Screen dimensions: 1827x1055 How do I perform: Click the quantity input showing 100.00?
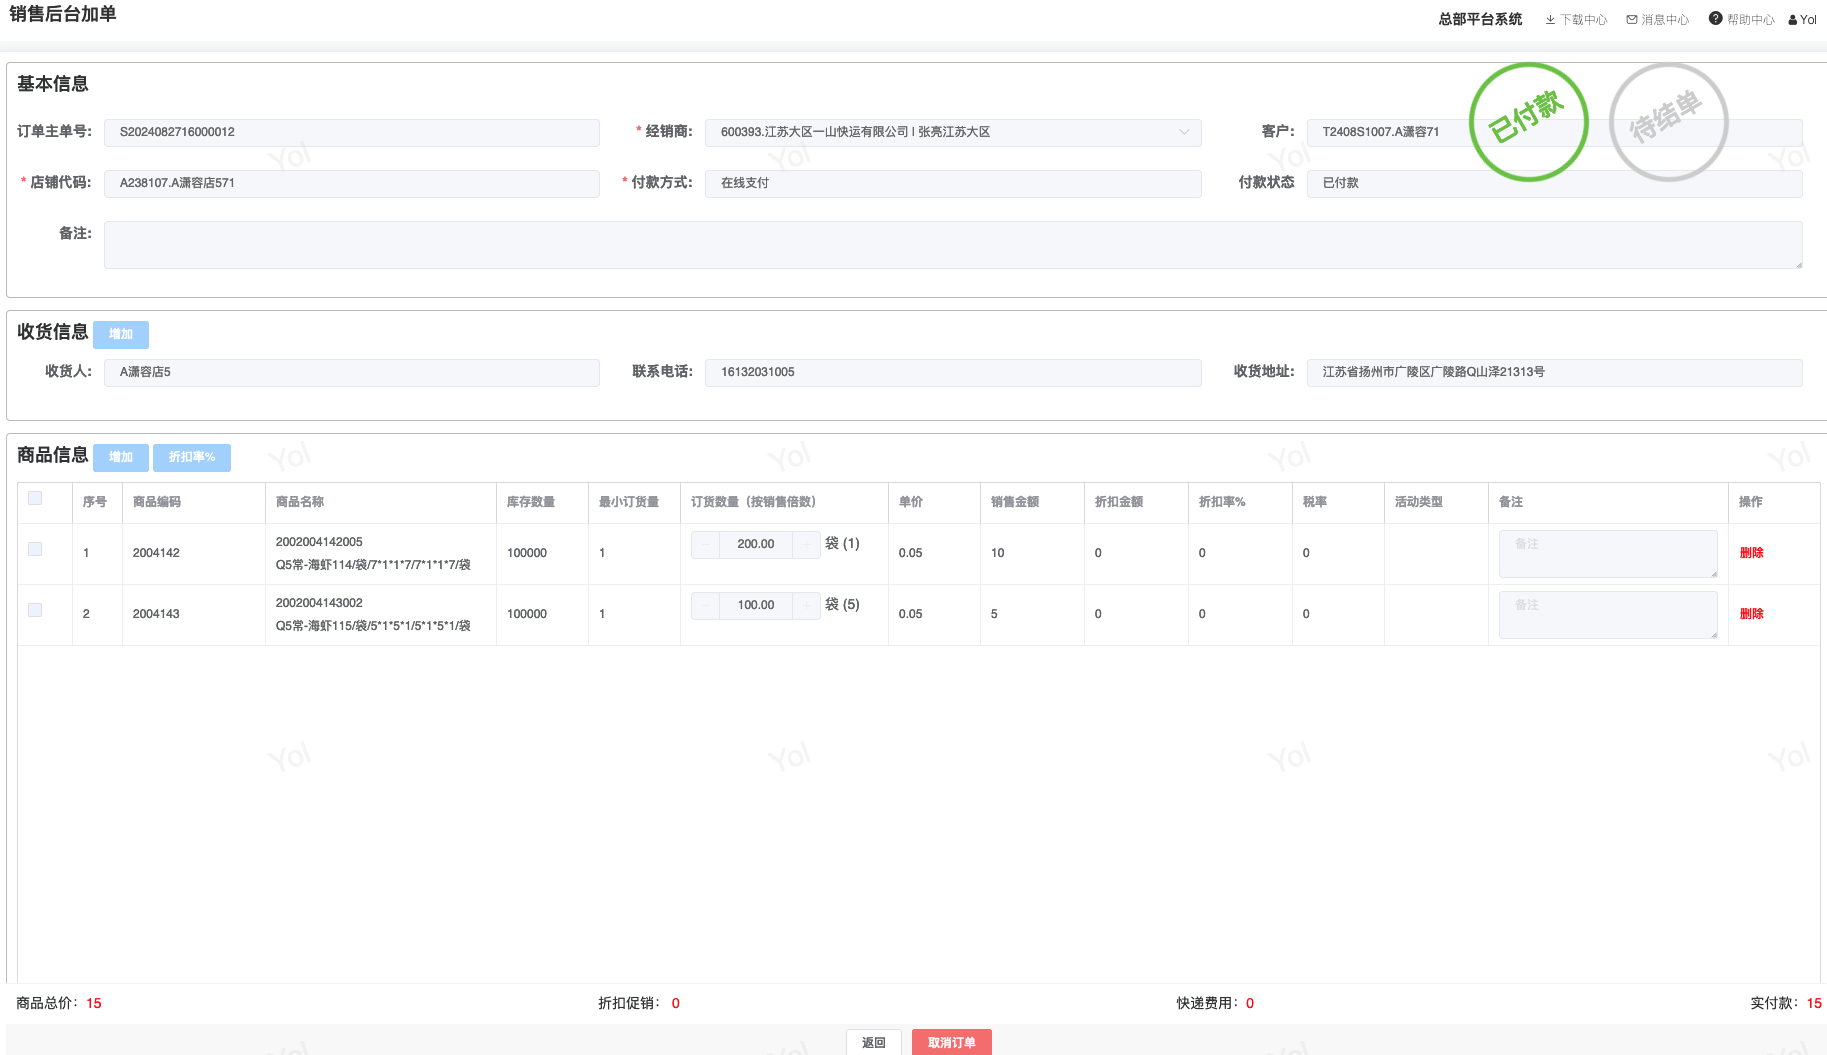(x=756, y=605)
